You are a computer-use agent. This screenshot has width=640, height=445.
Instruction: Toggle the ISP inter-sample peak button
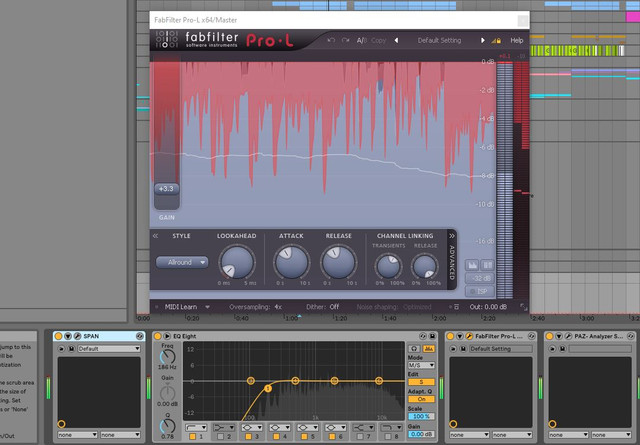click(x=480, y=291)
